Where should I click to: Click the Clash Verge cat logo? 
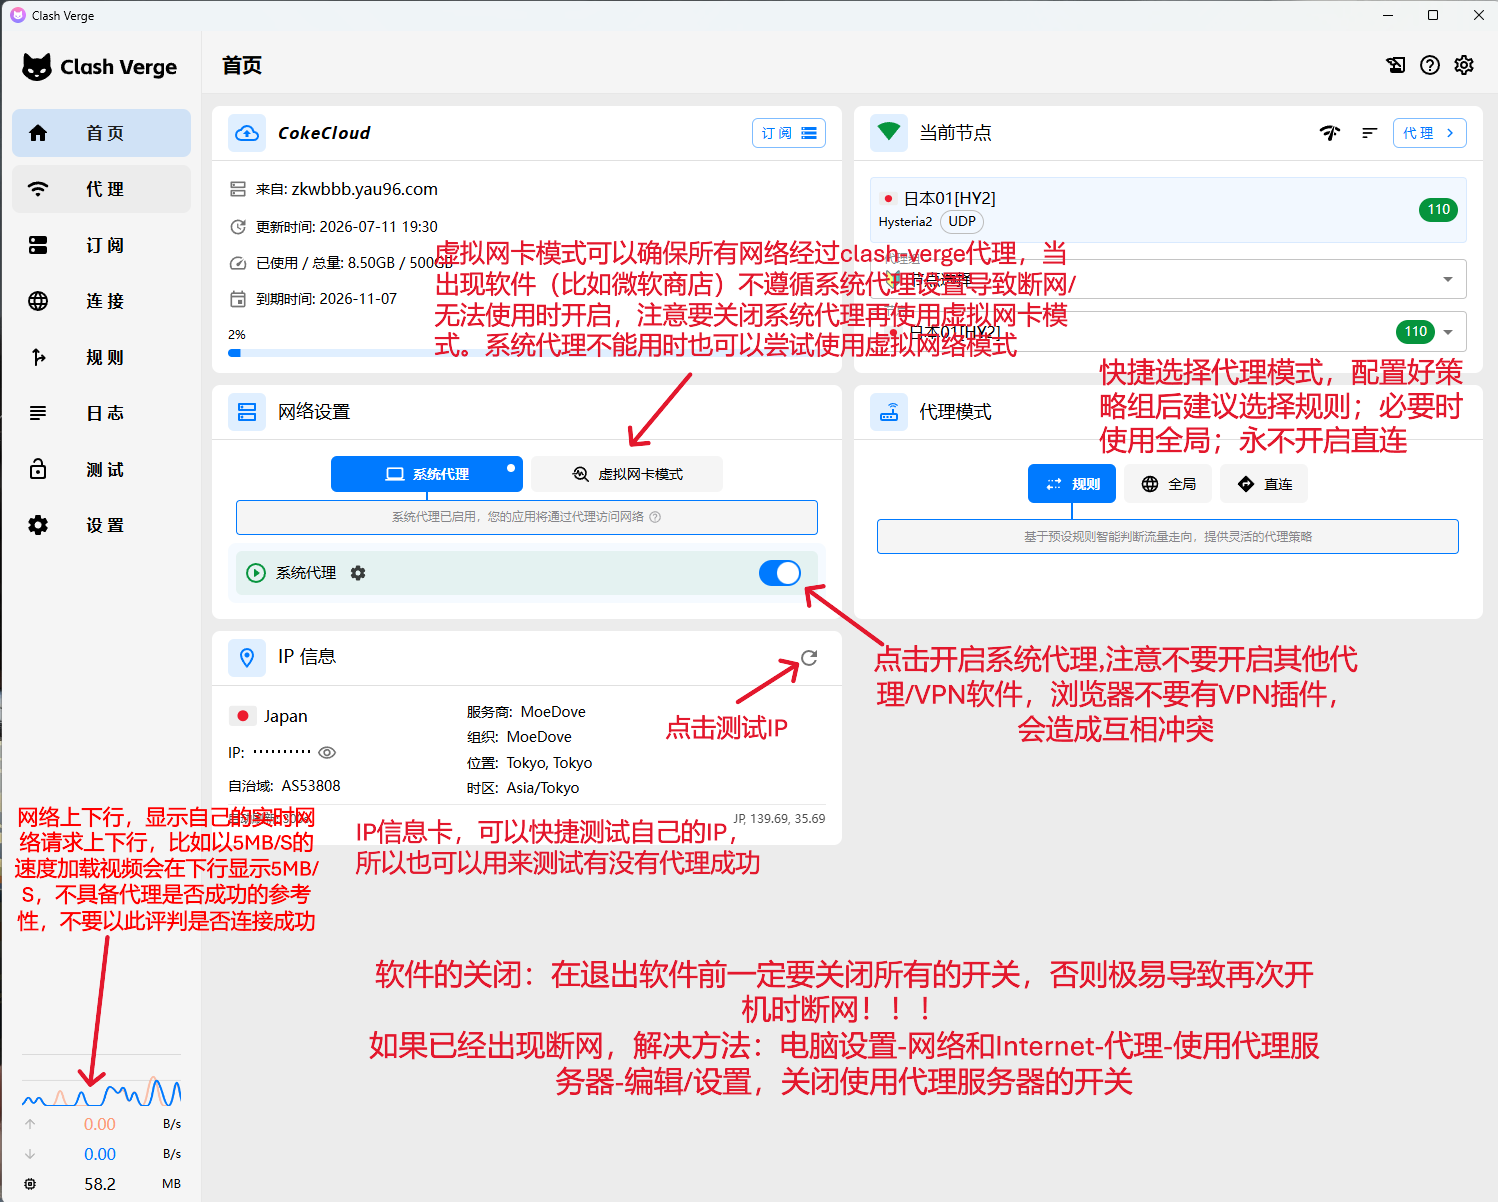coord(37,67)
